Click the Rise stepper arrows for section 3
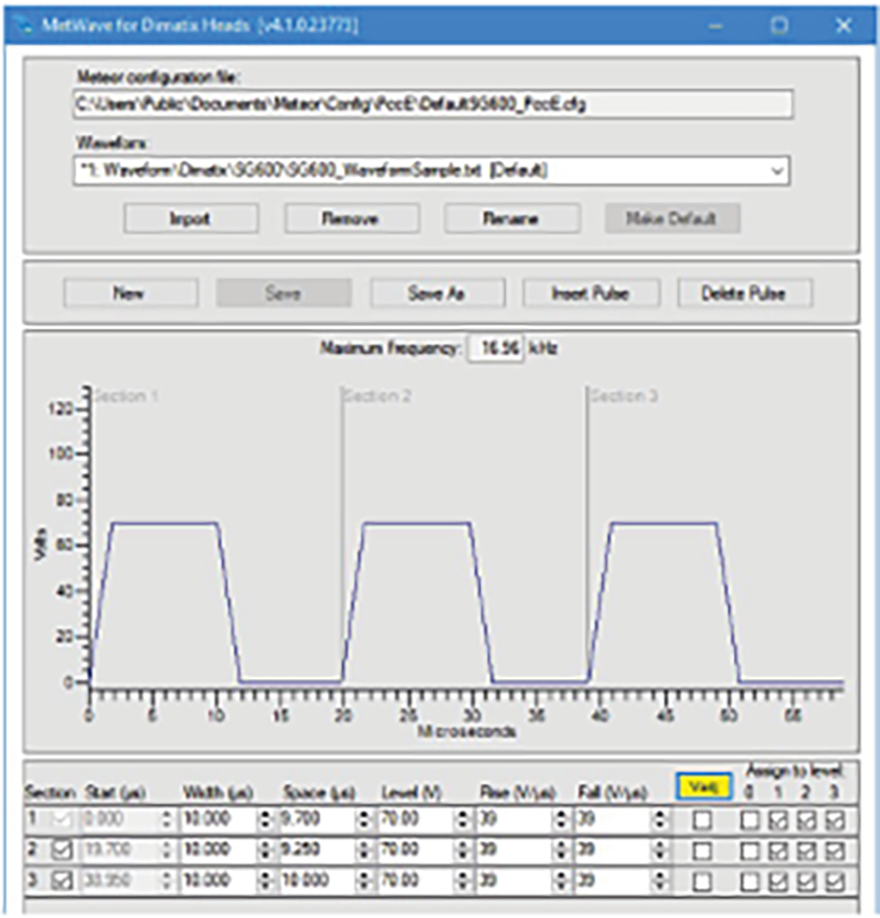 561,881
